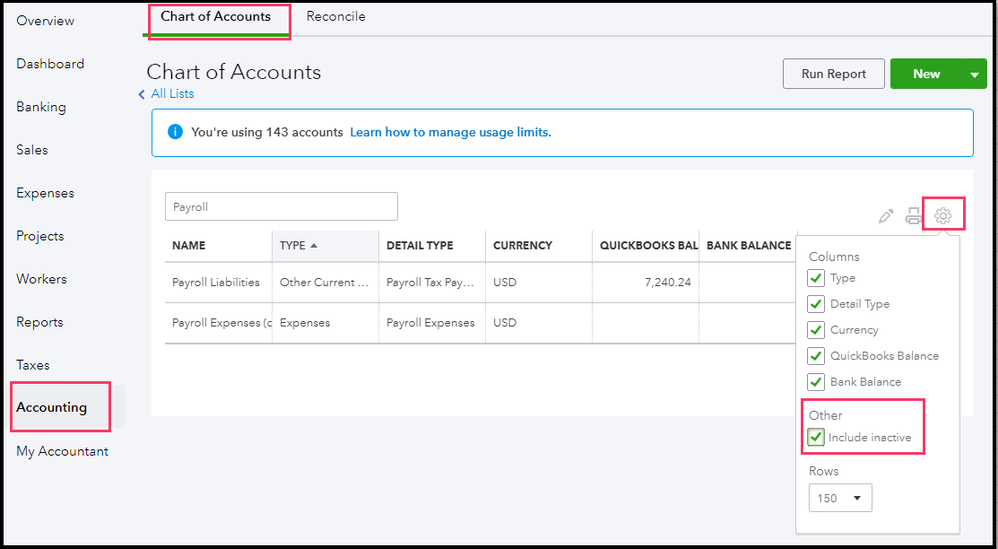Toggle the Bank Balance column checkbox

tap(816, 382)
